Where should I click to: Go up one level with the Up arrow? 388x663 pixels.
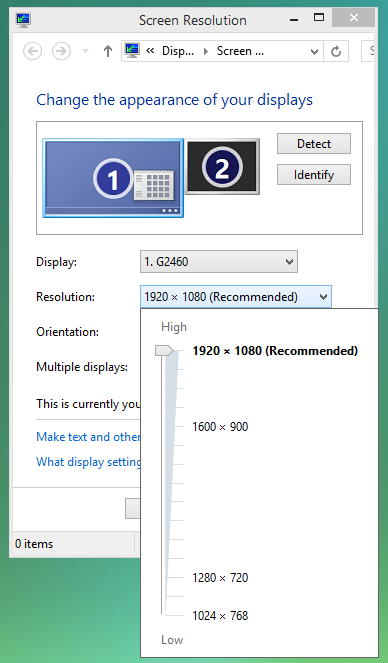(x=108, y=51)
